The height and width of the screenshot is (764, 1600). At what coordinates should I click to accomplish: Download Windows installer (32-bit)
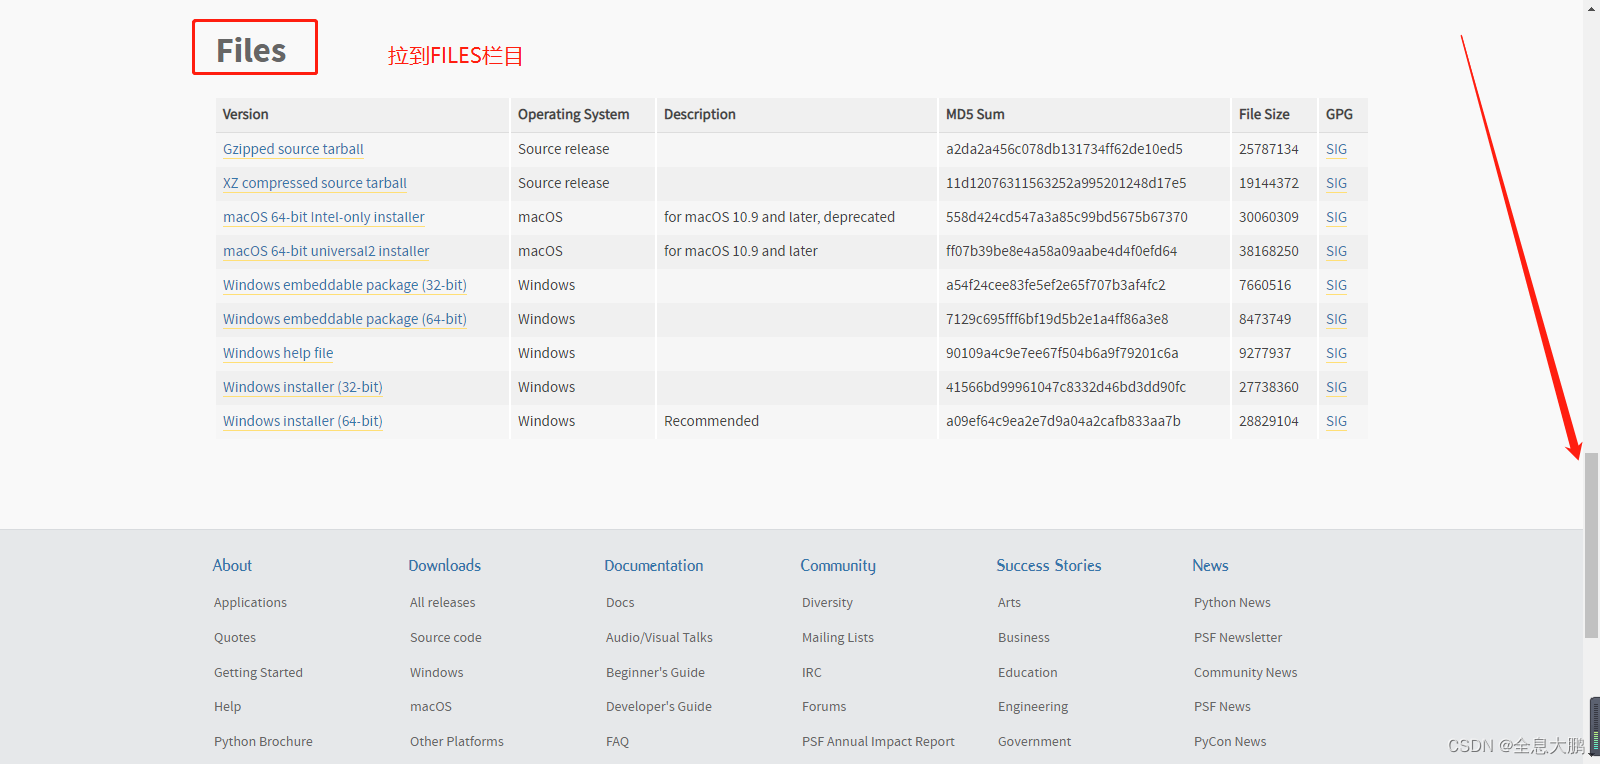coord(303,387)
